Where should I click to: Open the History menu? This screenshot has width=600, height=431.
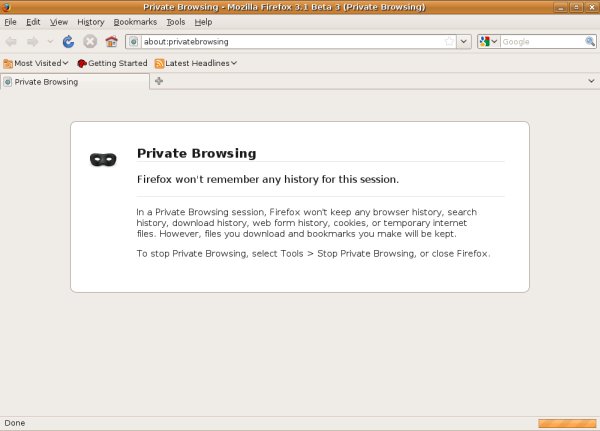[91, 22]
